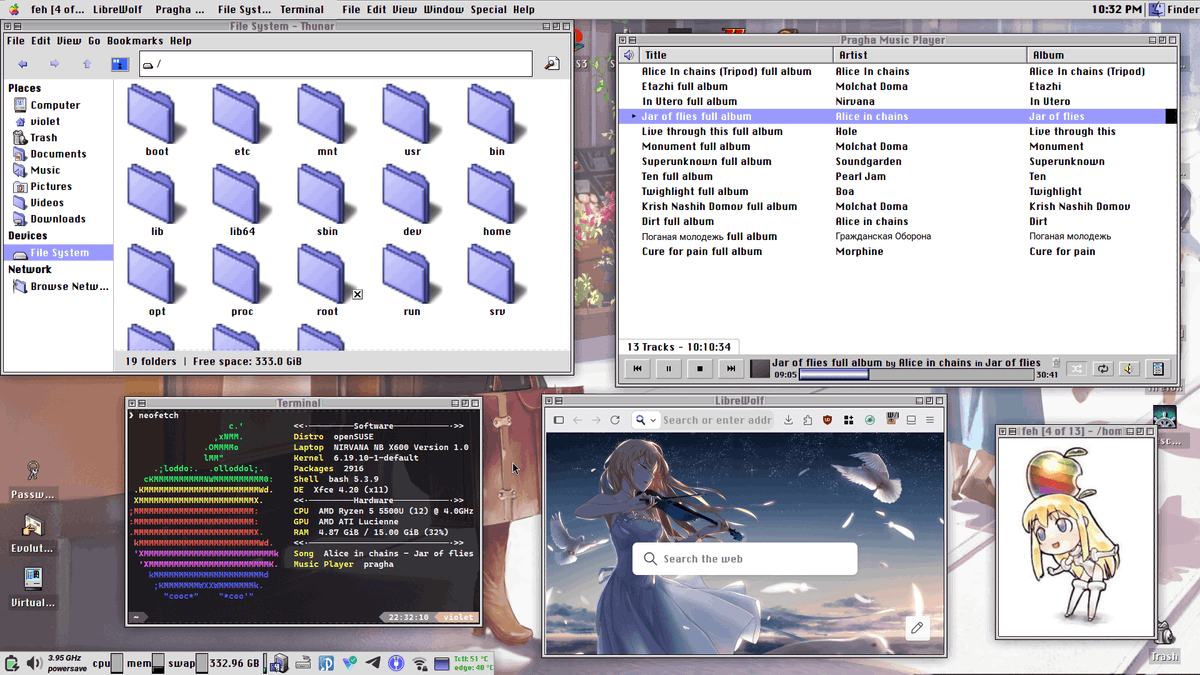The image size is (1200, 675).
Task: Click the uBlock Origin shield icon
Action: click(827, 420)
